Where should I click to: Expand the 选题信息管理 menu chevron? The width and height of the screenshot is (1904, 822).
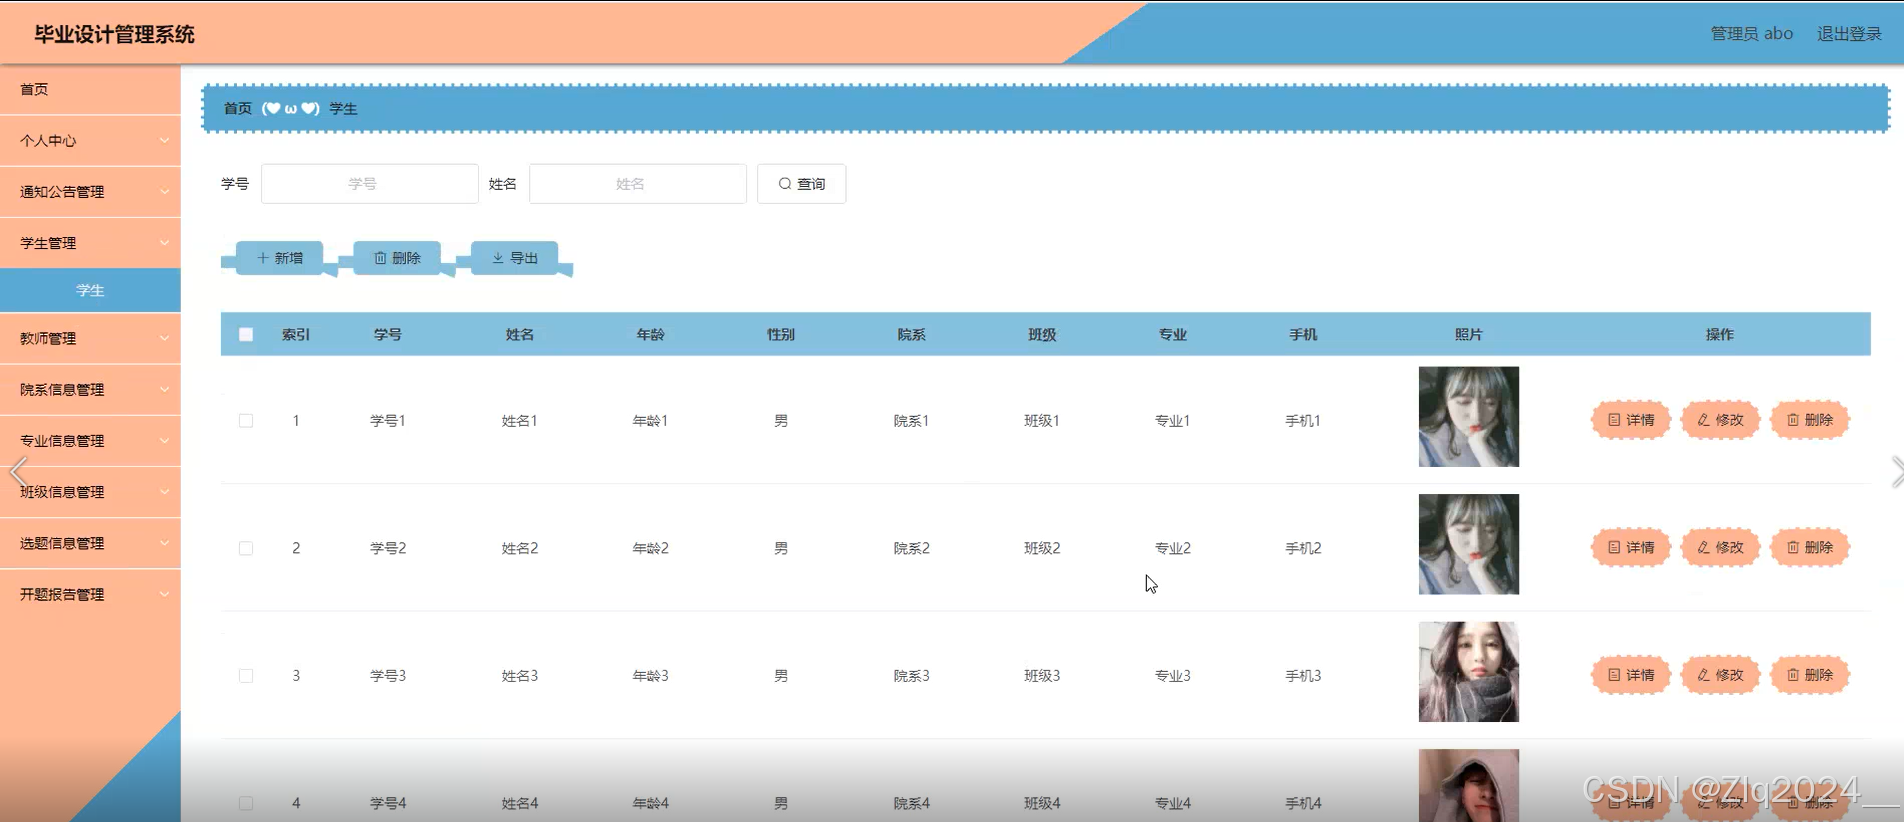pyautogui.click(x=164, y=543)
